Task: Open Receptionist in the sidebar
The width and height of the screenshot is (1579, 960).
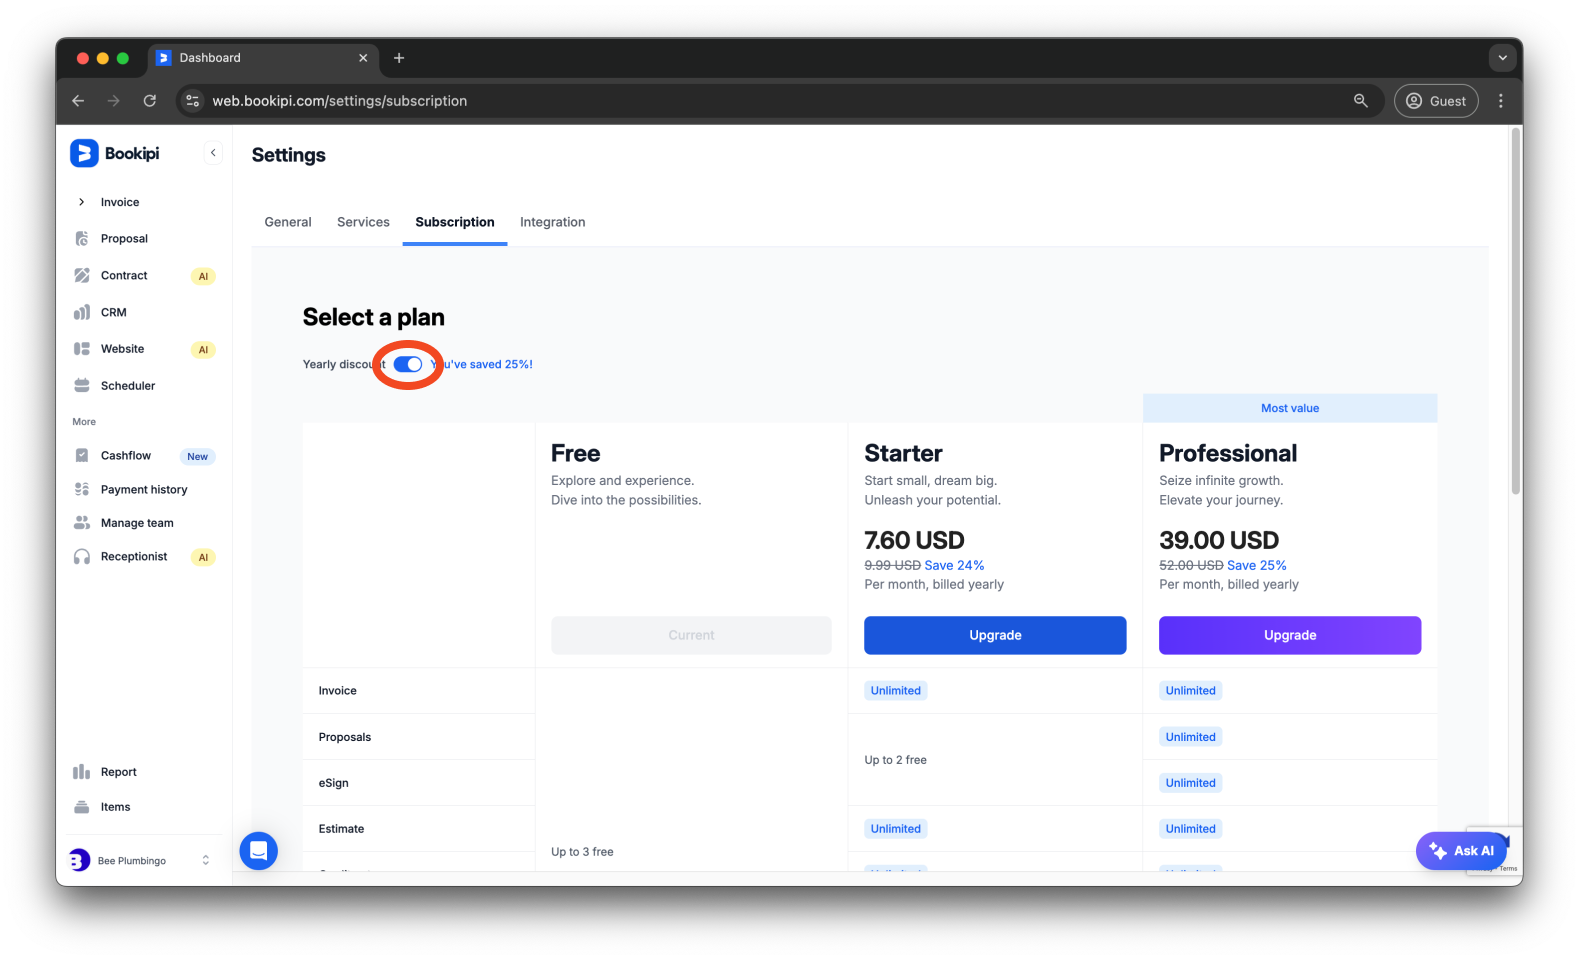Action: click(x=134, y=557)
